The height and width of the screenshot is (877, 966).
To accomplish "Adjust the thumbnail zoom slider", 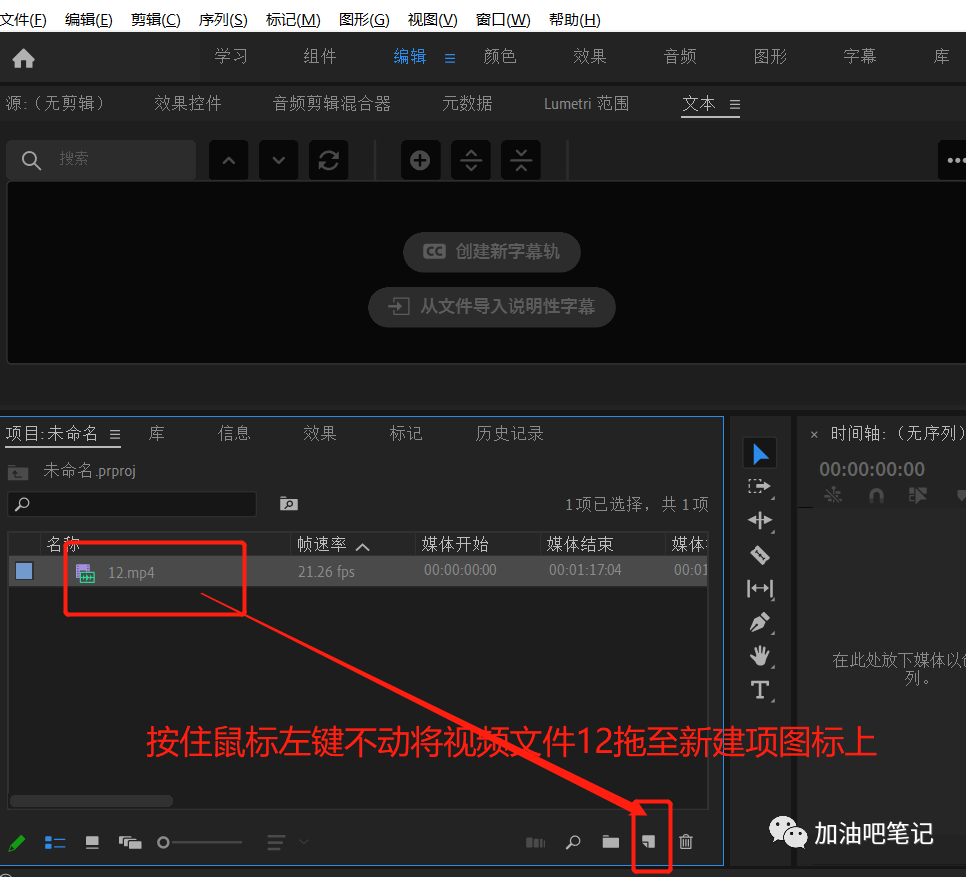I will [x=200, y=842].
